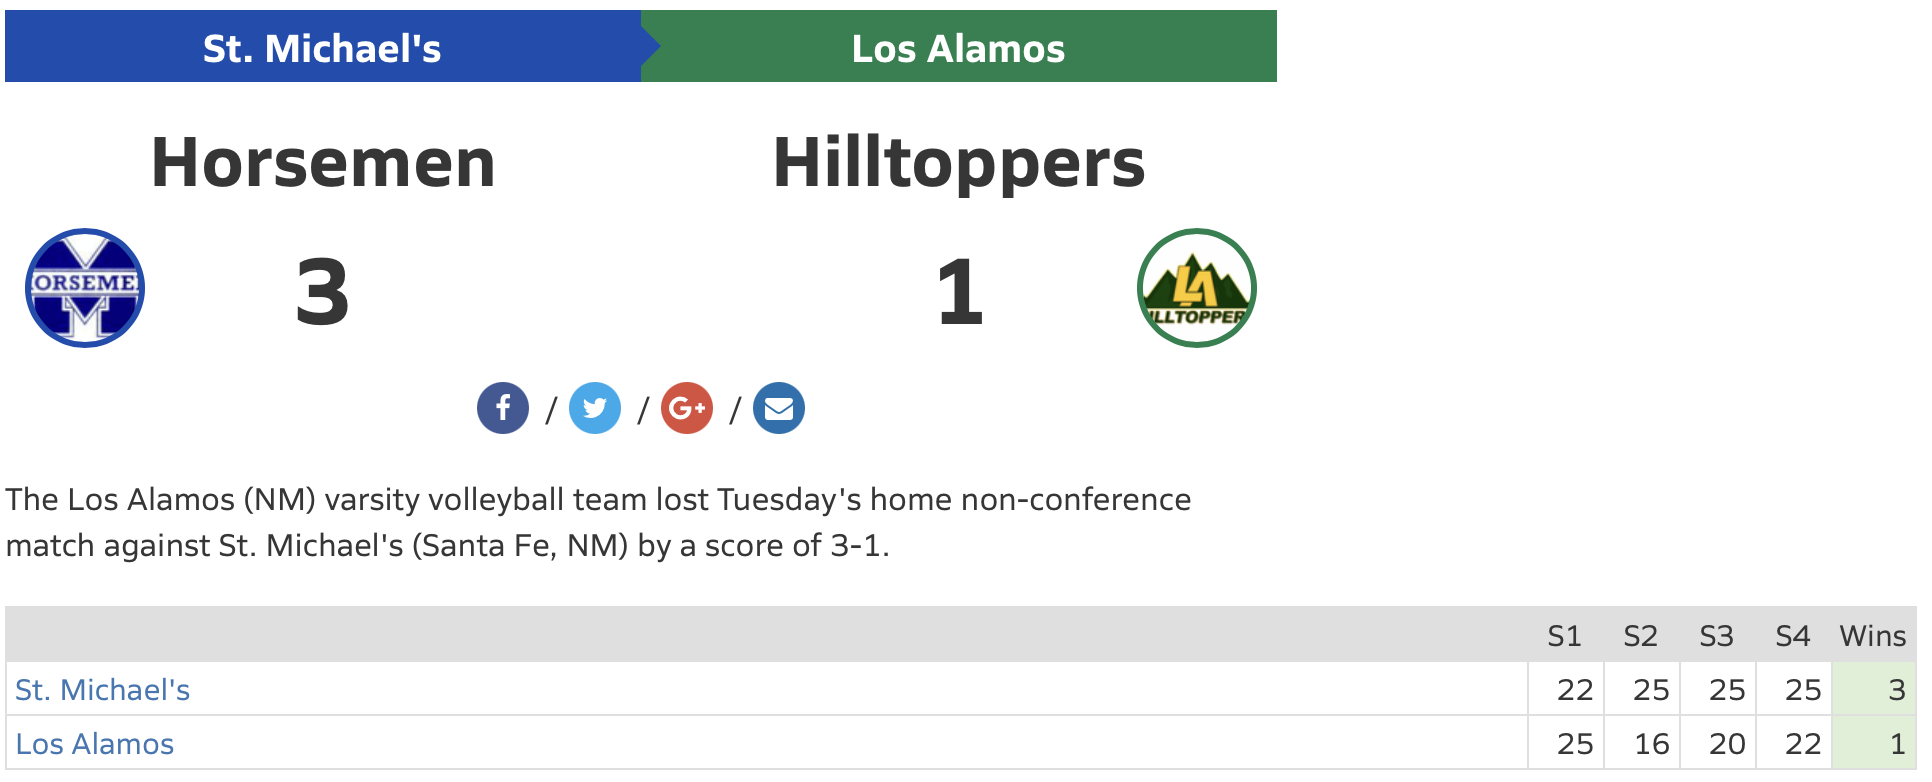
Task: Open the Los Alamos Hilltoppers logo
Action: pos(1197,288)
